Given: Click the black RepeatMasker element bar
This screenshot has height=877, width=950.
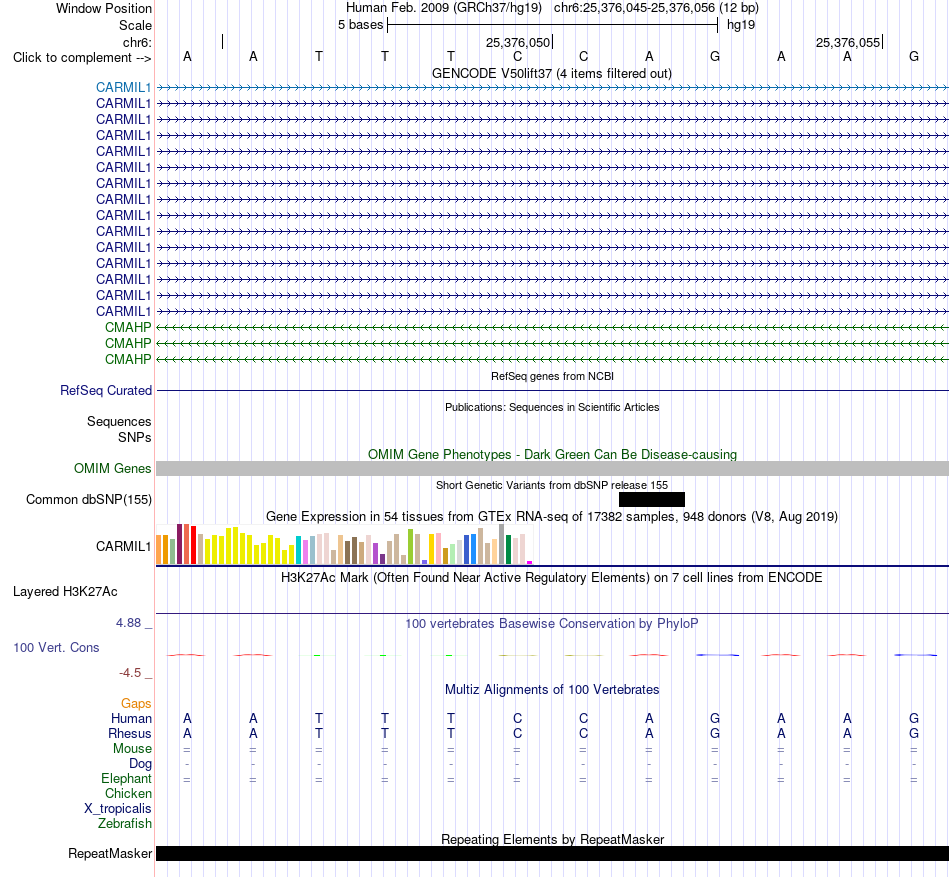Looking at the screenshot, I should [x=552, y=853].
